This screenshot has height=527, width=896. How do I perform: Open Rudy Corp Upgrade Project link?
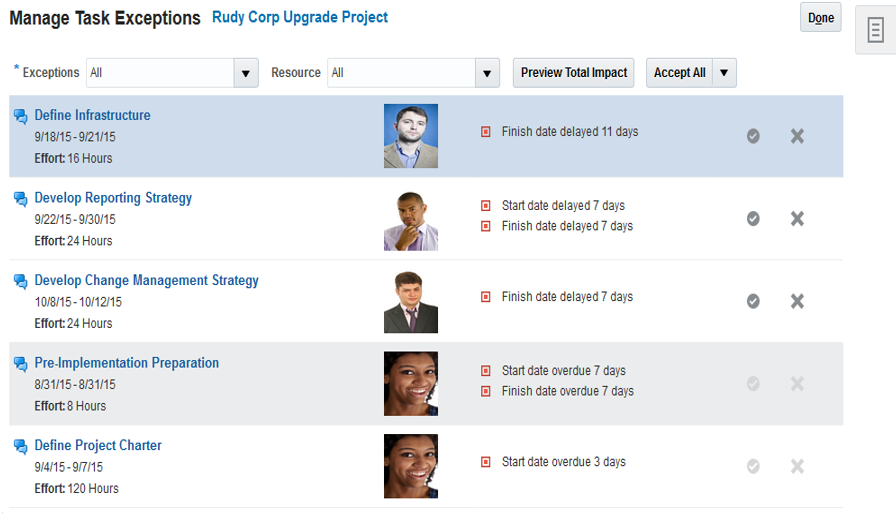[x=300, y=18]
